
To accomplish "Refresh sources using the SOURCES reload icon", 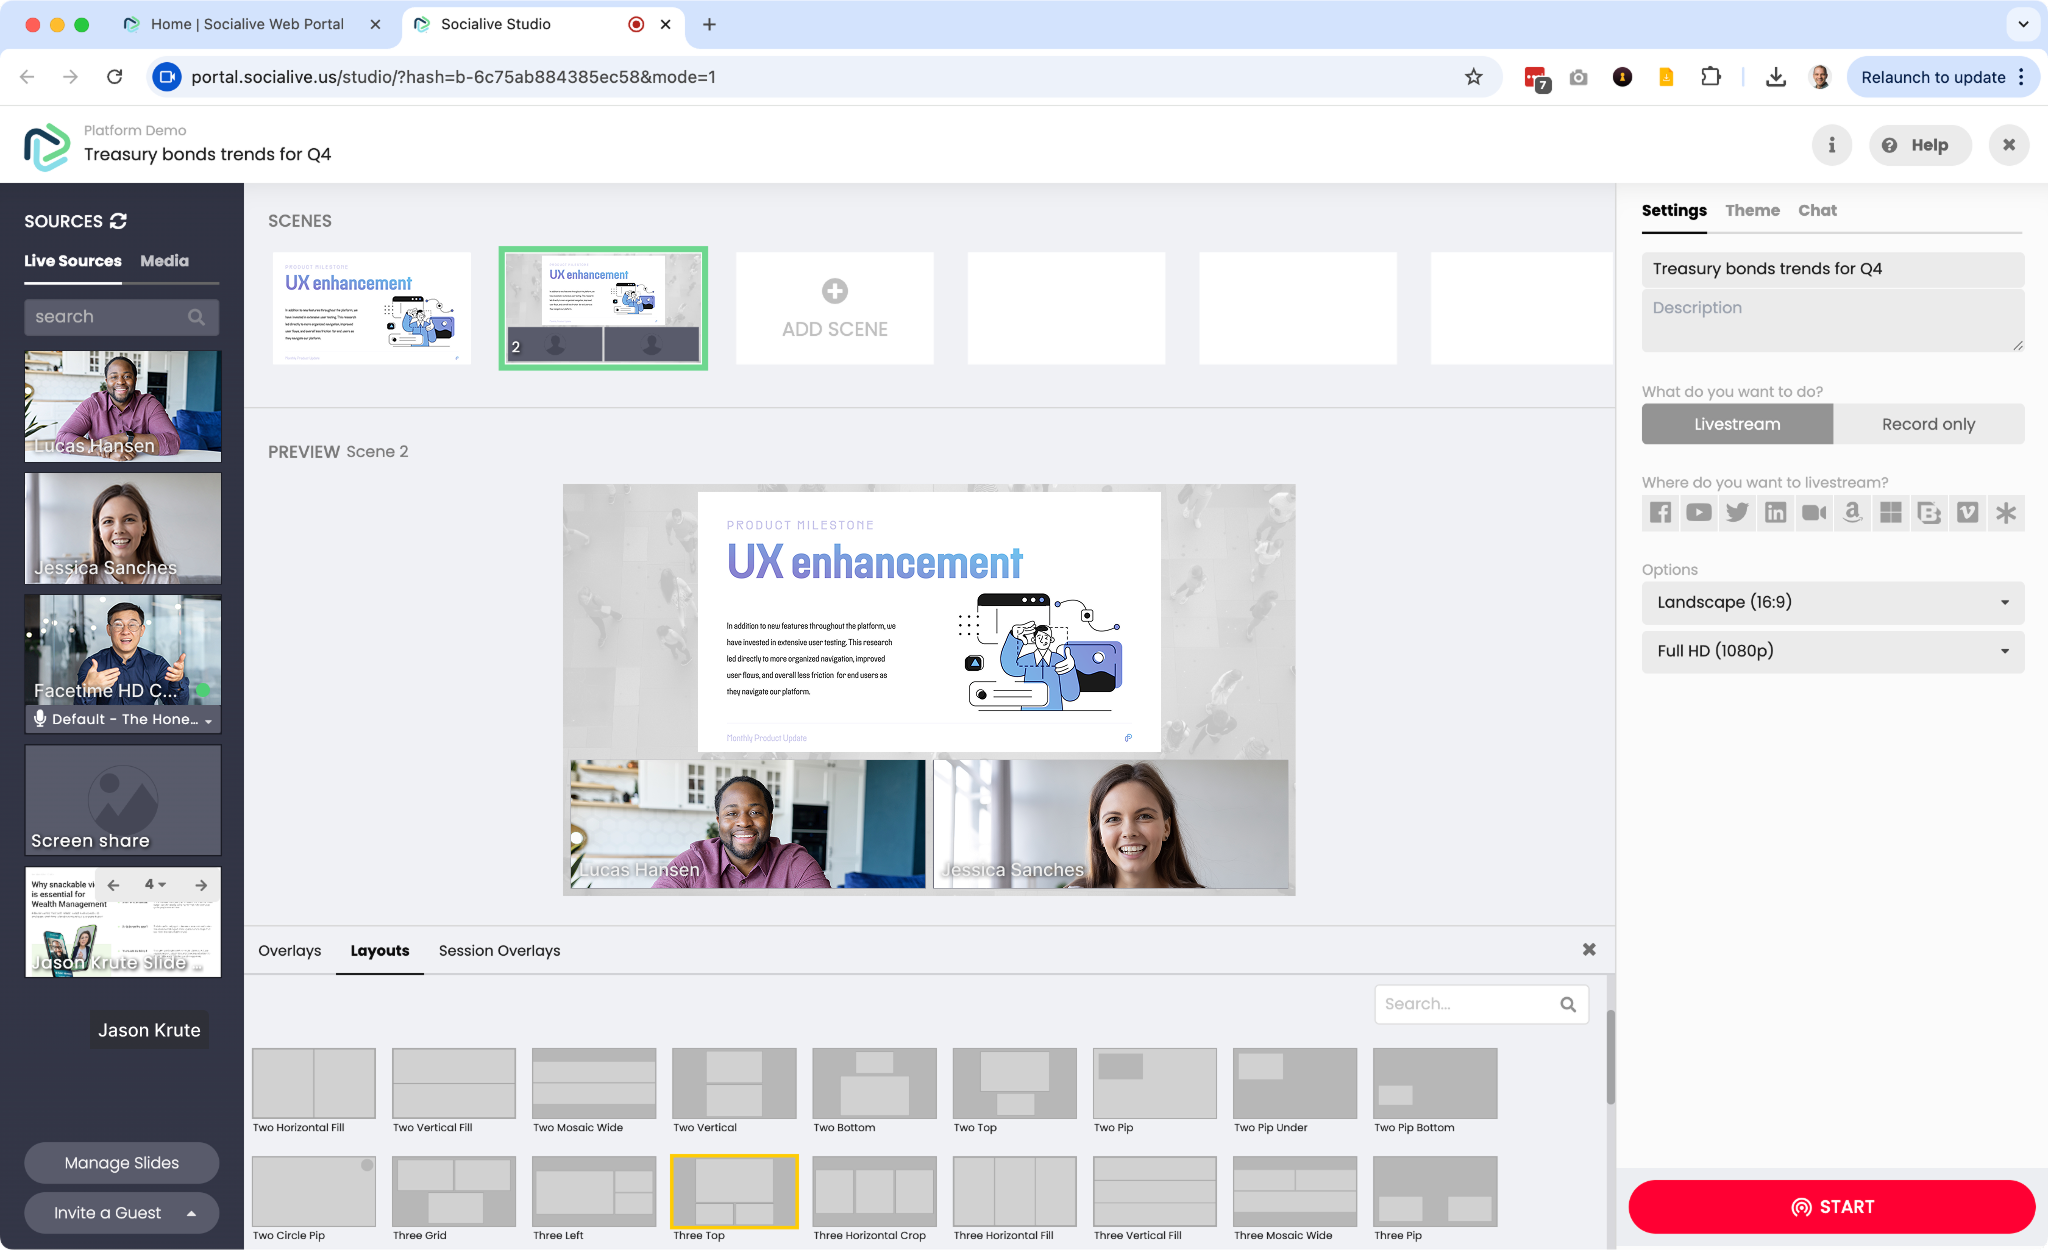I will click(119, 221).
